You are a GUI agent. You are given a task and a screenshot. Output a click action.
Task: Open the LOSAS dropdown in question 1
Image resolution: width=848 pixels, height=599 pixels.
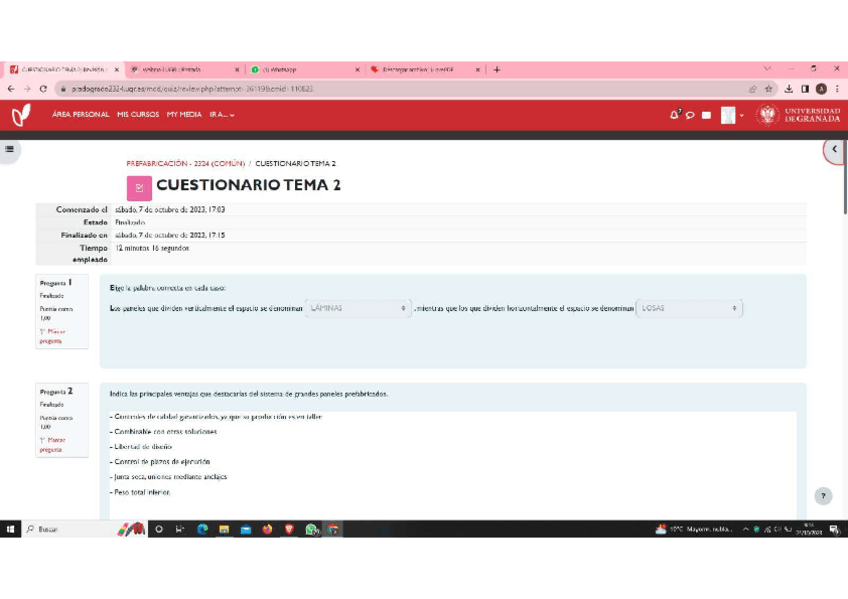[x=689, y=308]
